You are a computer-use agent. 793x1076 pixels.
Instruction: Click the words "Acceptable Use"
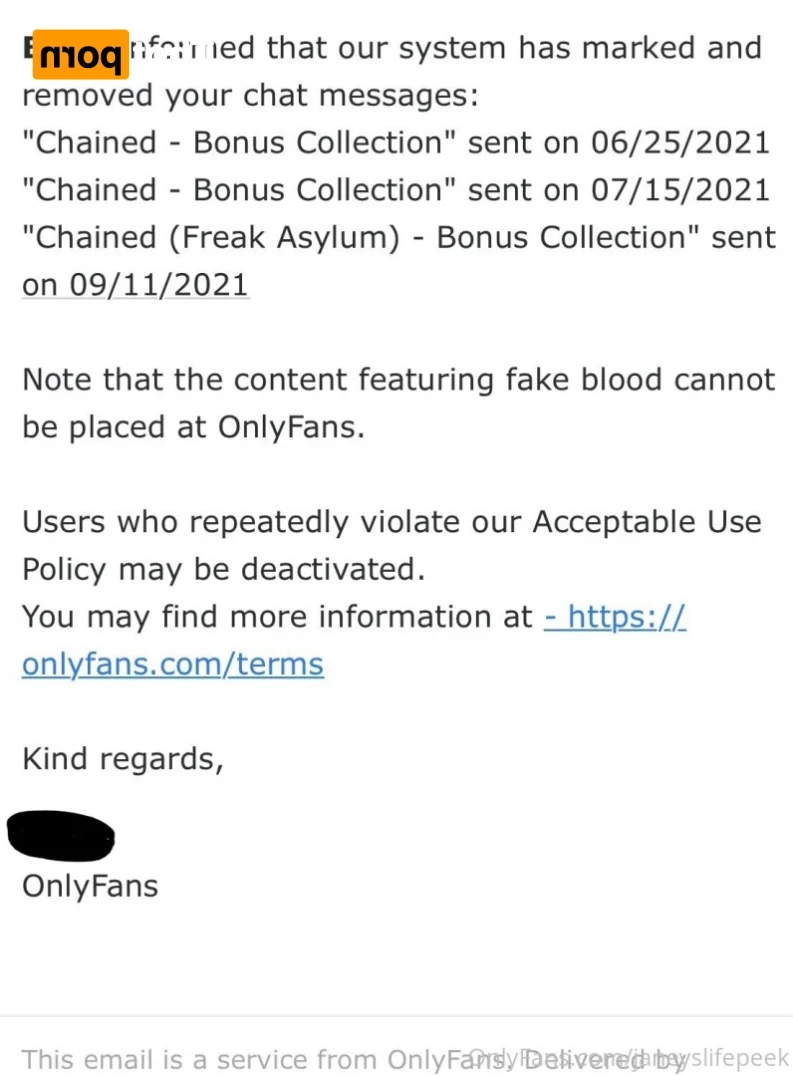[647, 522]
